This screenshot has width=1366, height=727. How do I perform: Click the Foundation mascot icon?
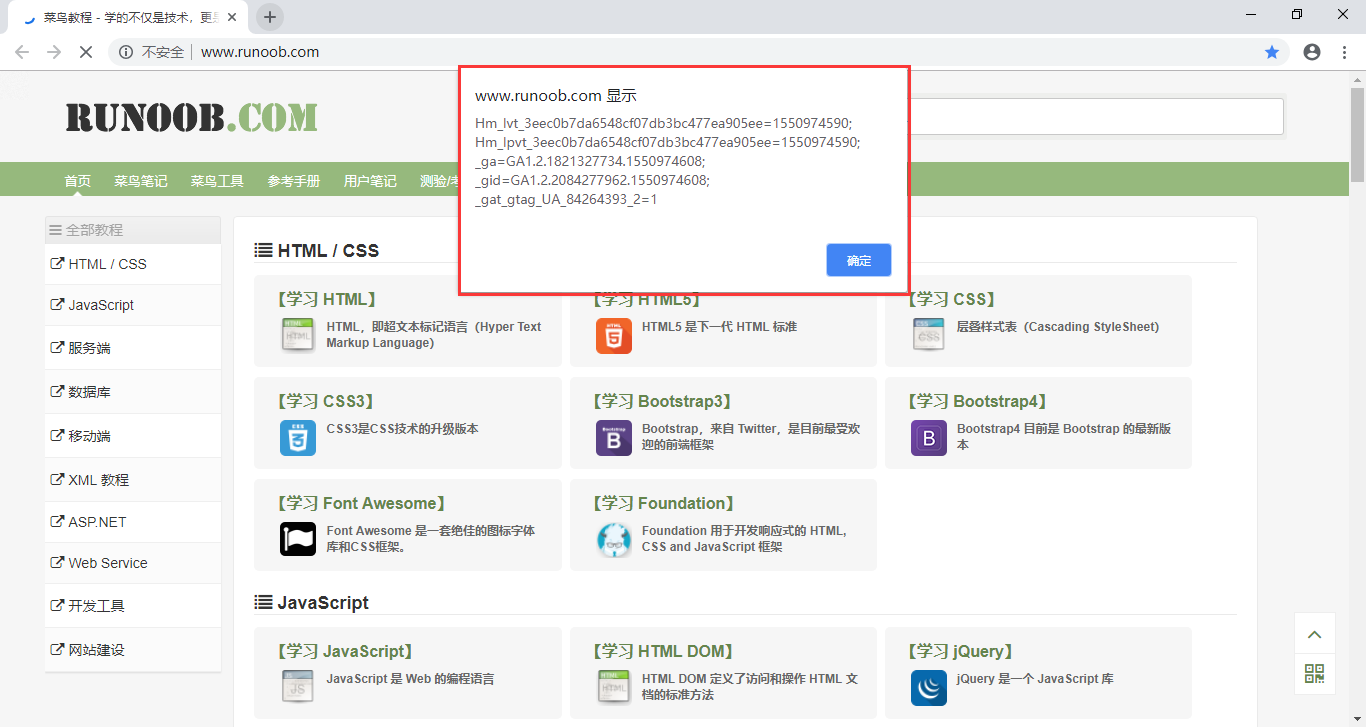pos(613,540)
